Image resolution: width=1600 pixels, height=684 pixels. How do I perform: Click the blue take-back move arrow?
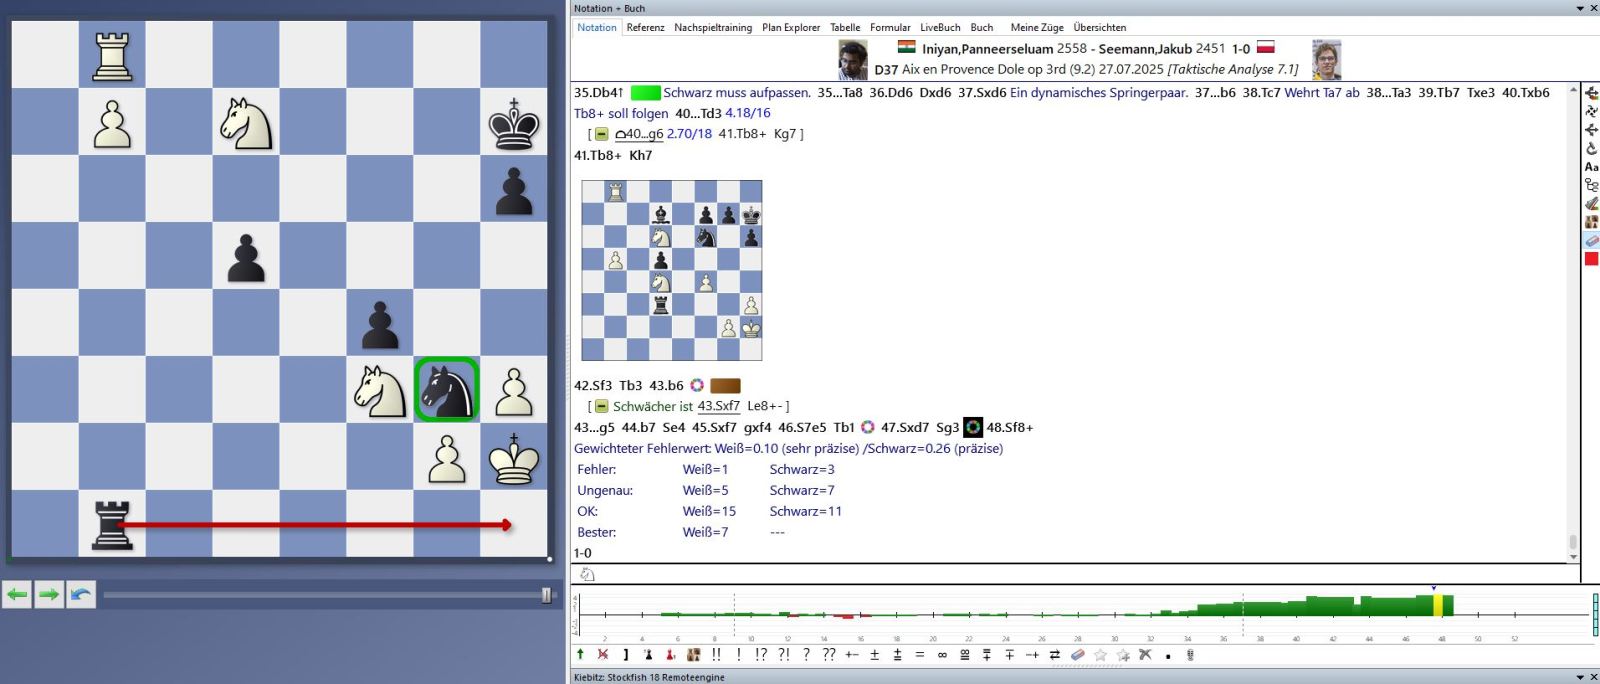click(81, 595)
